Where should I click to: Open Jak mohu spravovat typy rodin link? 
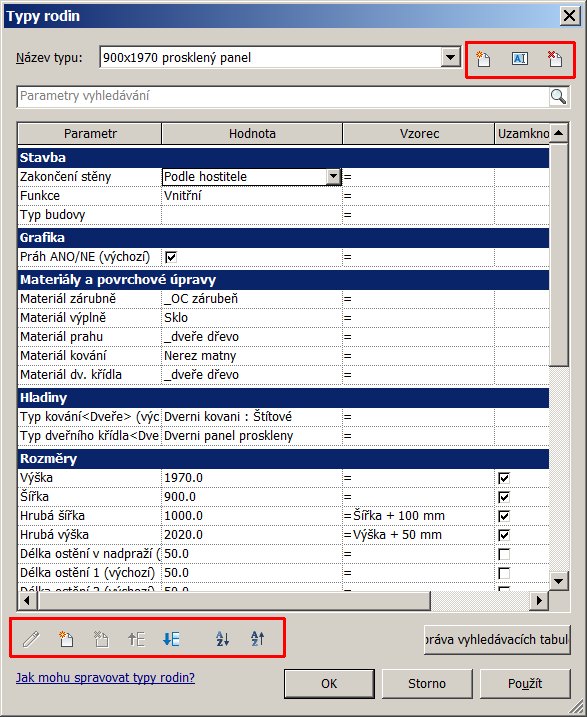click(x=106, y=677)
